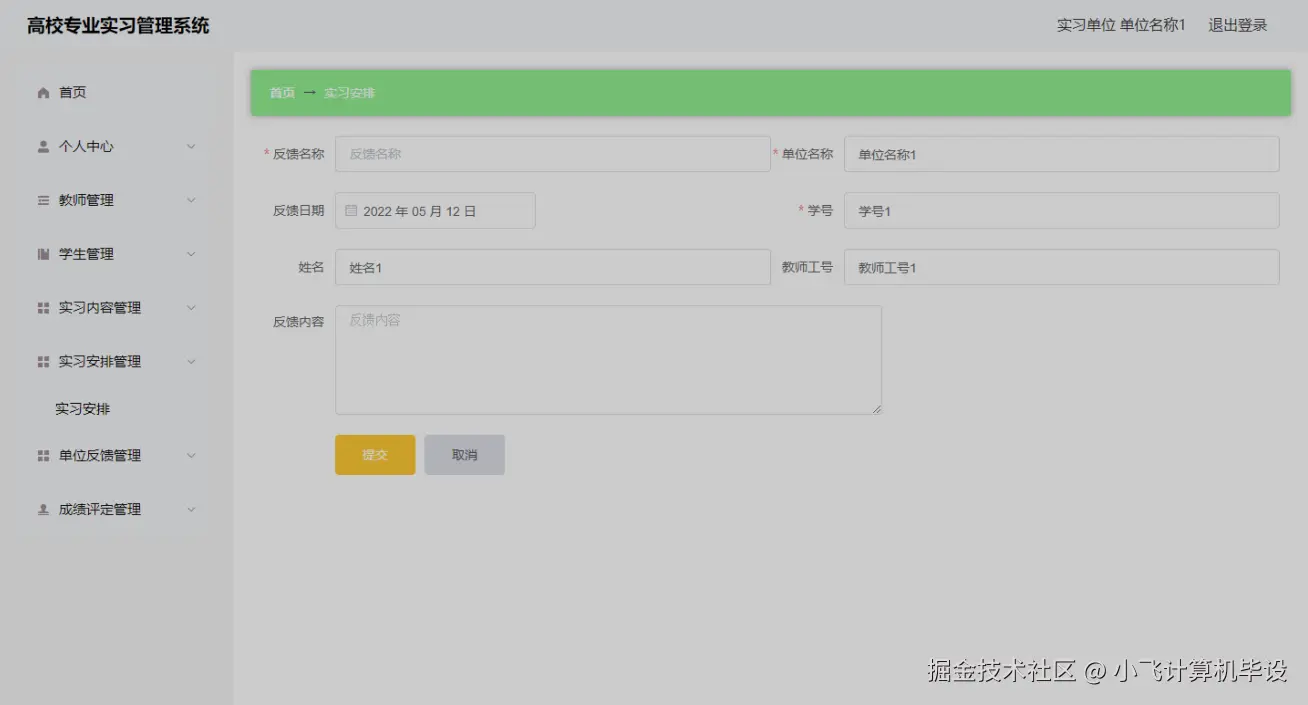Click the grid icon beside 实习内容管理
The width and height of the screenshot is (1308, 705).
(x=43, y=308)
